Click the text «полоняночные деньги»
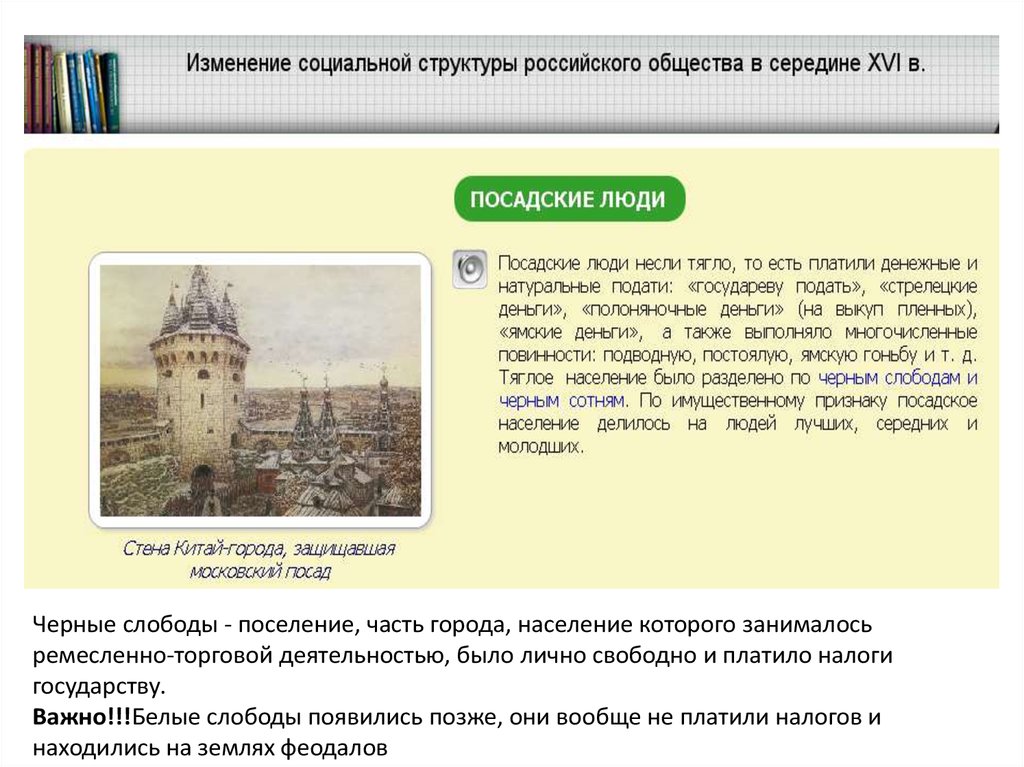 coord(682,309)
